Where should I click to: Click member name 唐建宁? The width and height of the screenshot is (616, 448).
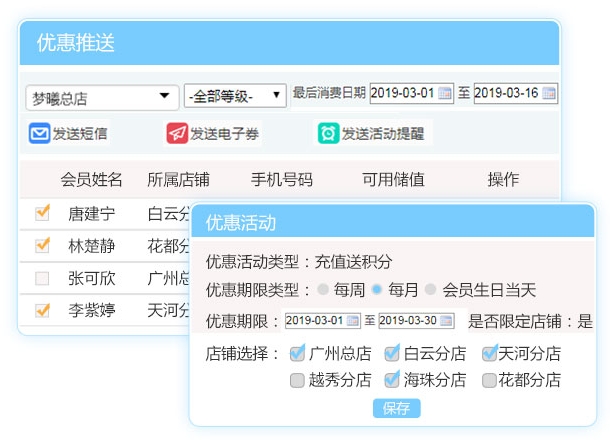click(x=92, y=214)
